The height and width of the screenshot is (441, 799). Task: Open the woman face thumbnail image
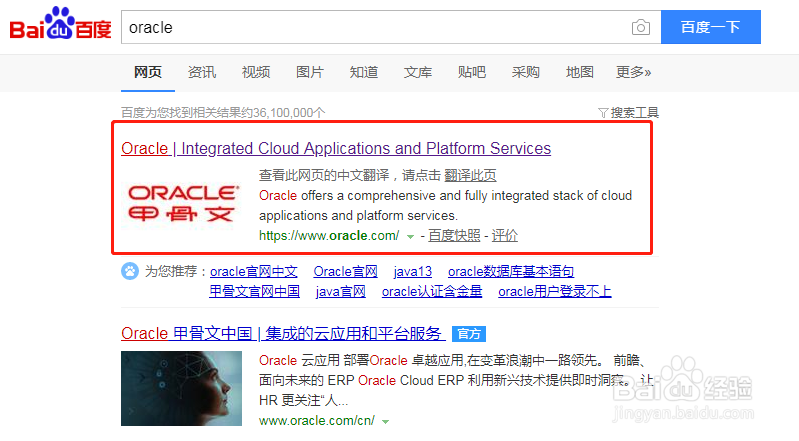point(181,388)
